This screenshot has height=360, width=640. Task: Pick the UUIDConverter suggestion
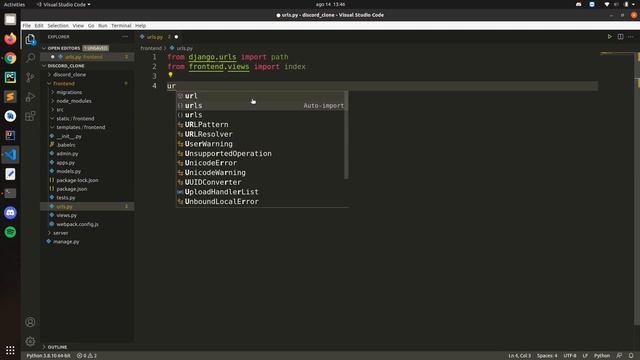(260, 182)
